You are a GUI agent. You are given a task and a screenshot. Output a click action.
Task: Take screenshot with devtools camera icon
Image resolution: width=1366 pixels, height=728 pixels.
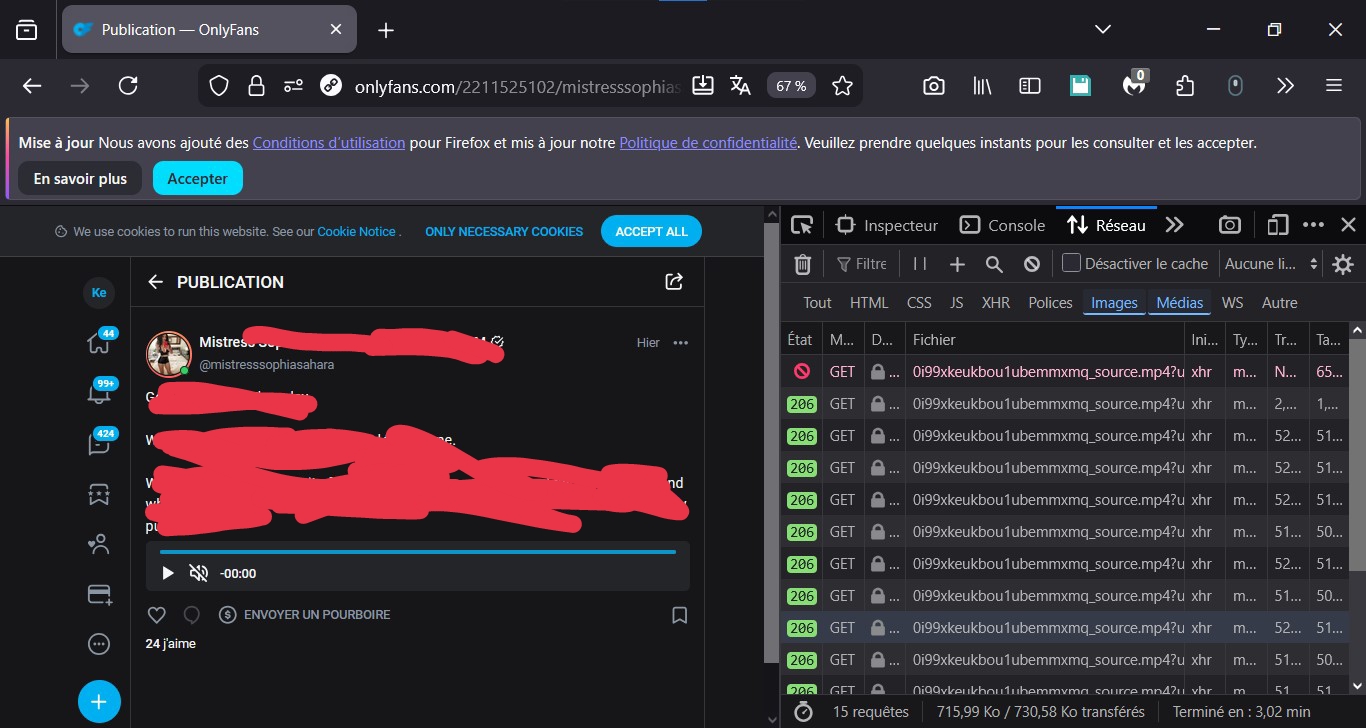[1230, 225]
